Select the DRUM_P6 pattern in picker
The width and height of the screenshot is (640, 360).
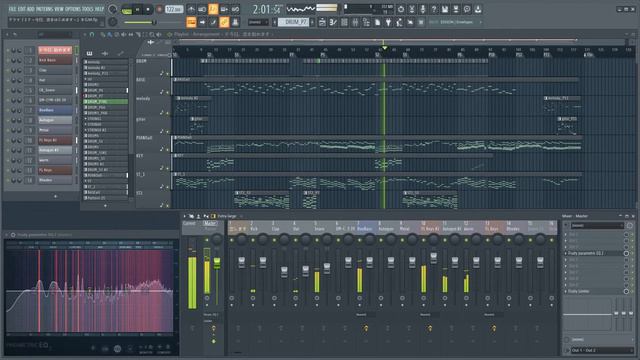click(x=106, y=90)
